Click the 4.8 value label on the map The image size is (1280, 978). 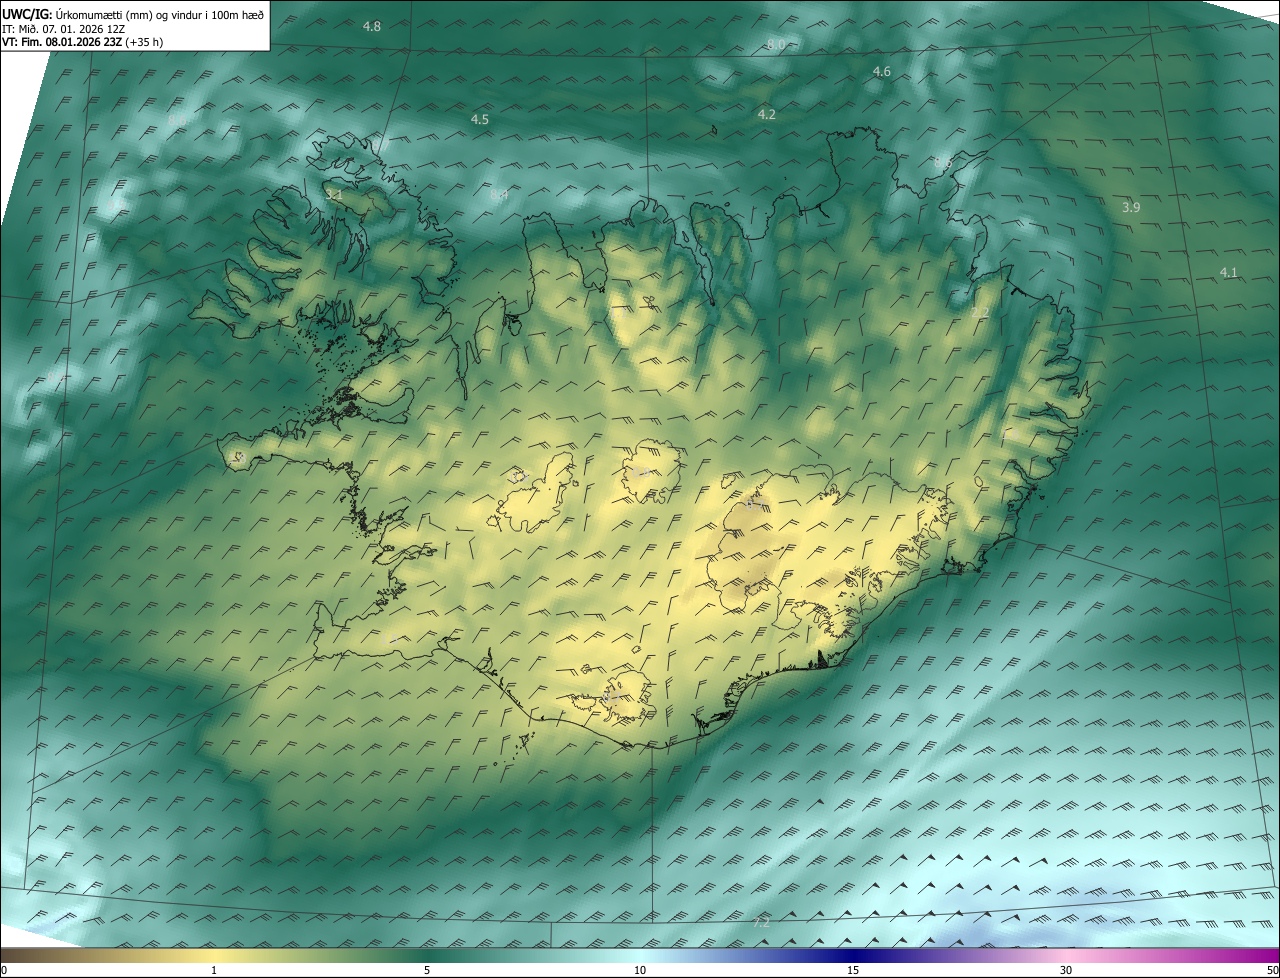pyautogui.click(x=372, y=26)
